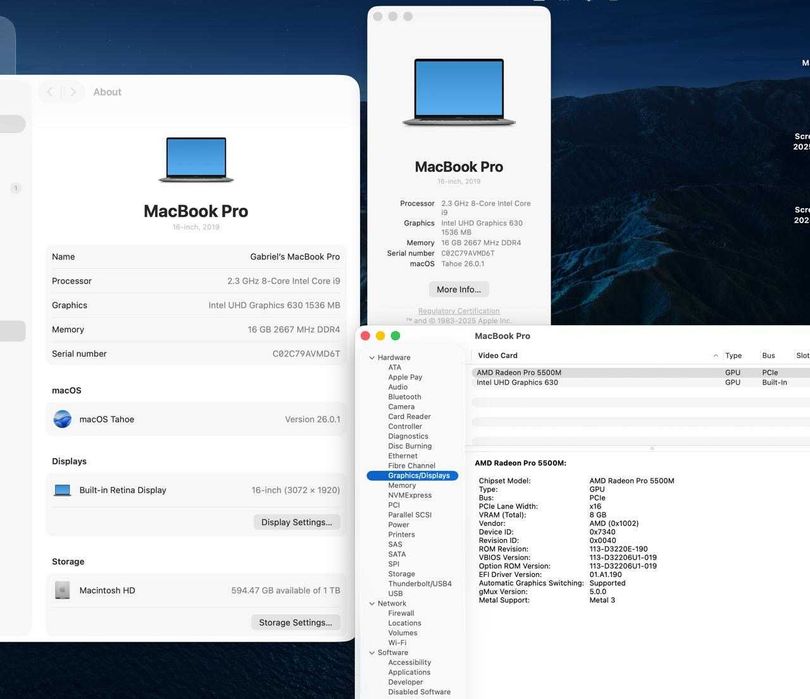Screen dimensions: 810x699
Task: Click the Device ID value 0x7340
Action: [602, 532]
